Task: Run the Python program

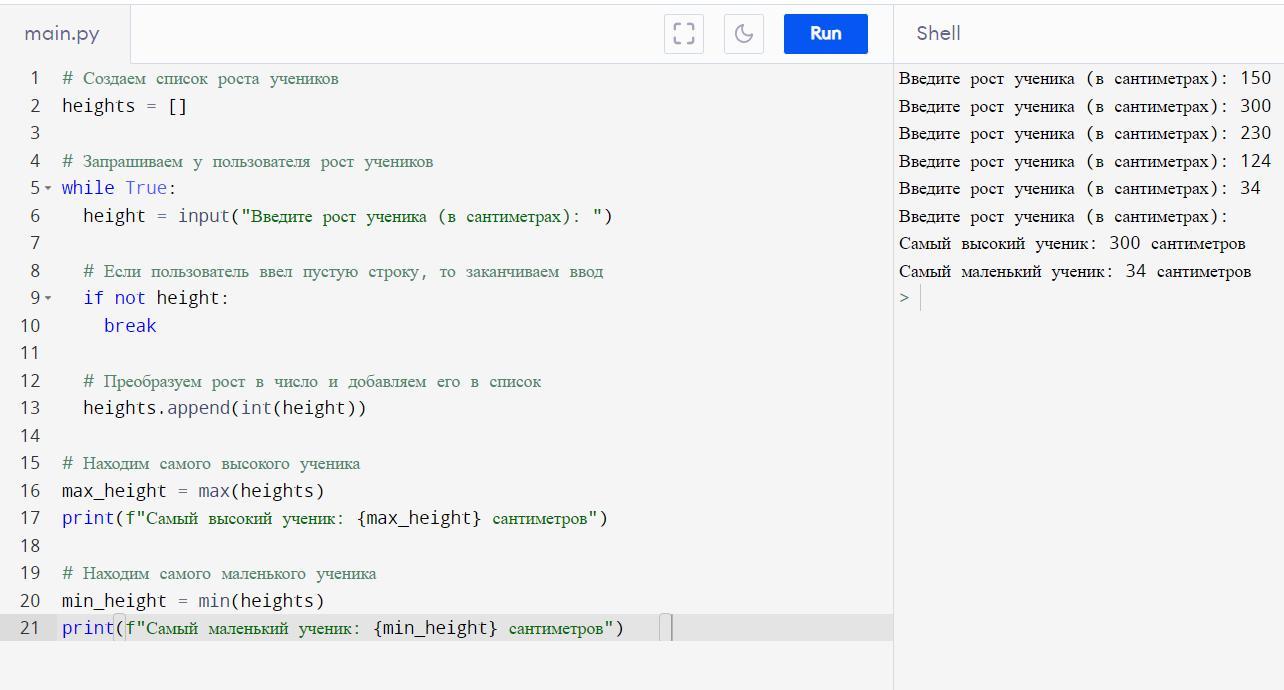Action: pos(825,33)
